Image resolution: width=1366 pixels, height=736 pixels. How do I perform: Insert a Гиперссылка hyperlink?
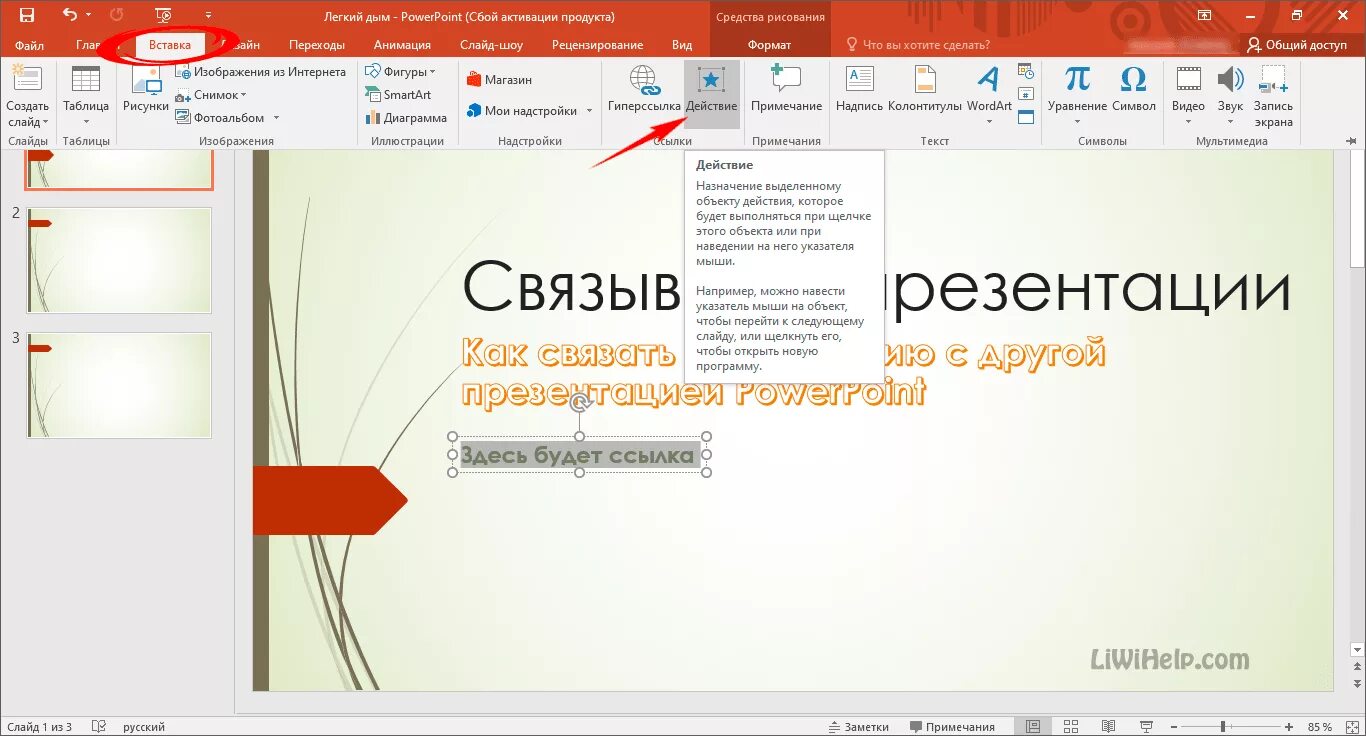coord(644,88)
